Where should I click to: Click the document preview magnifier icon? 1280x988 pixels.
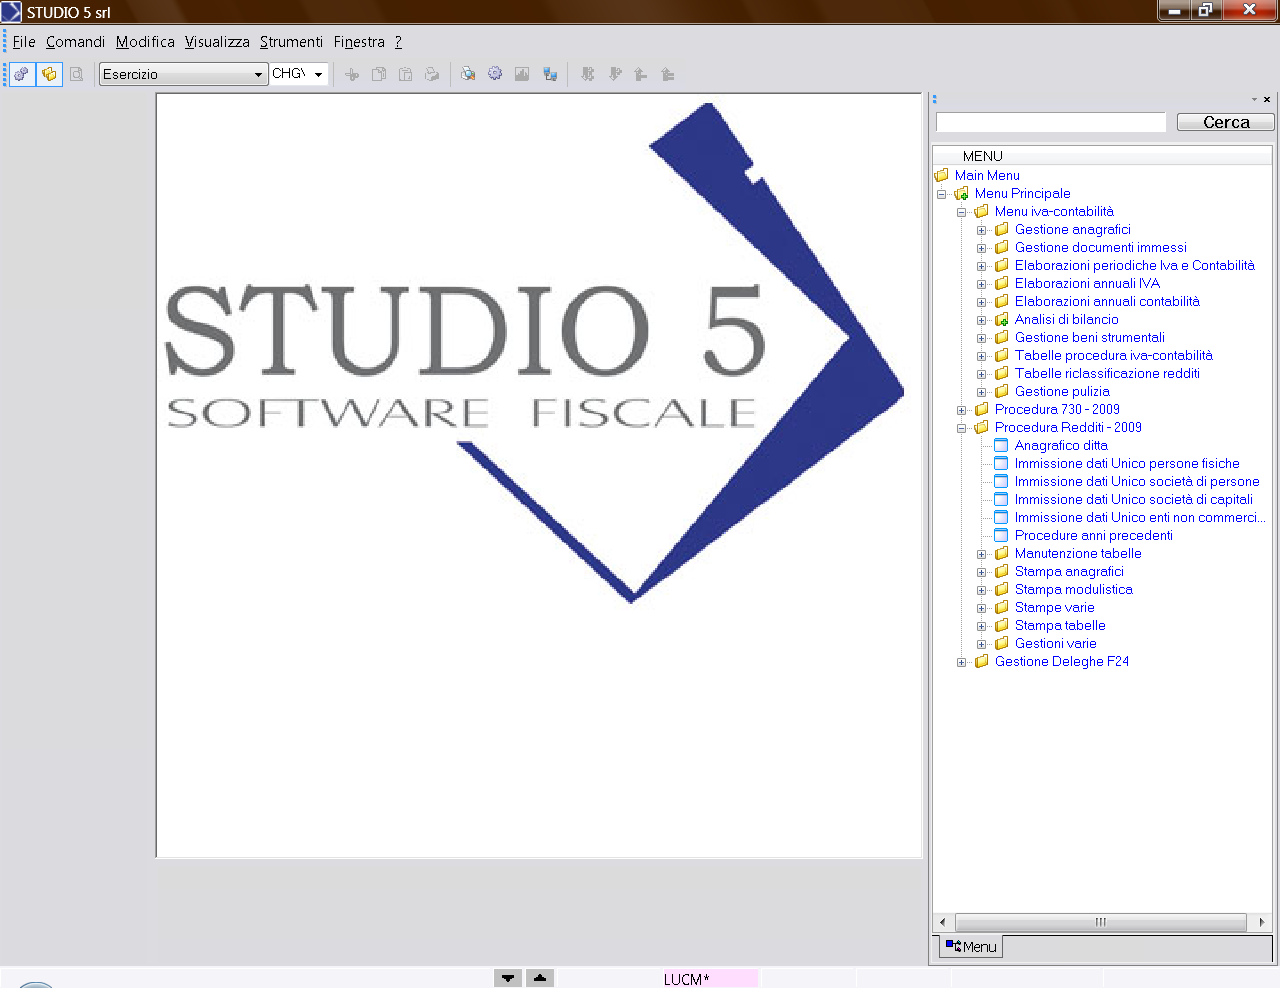76,74
